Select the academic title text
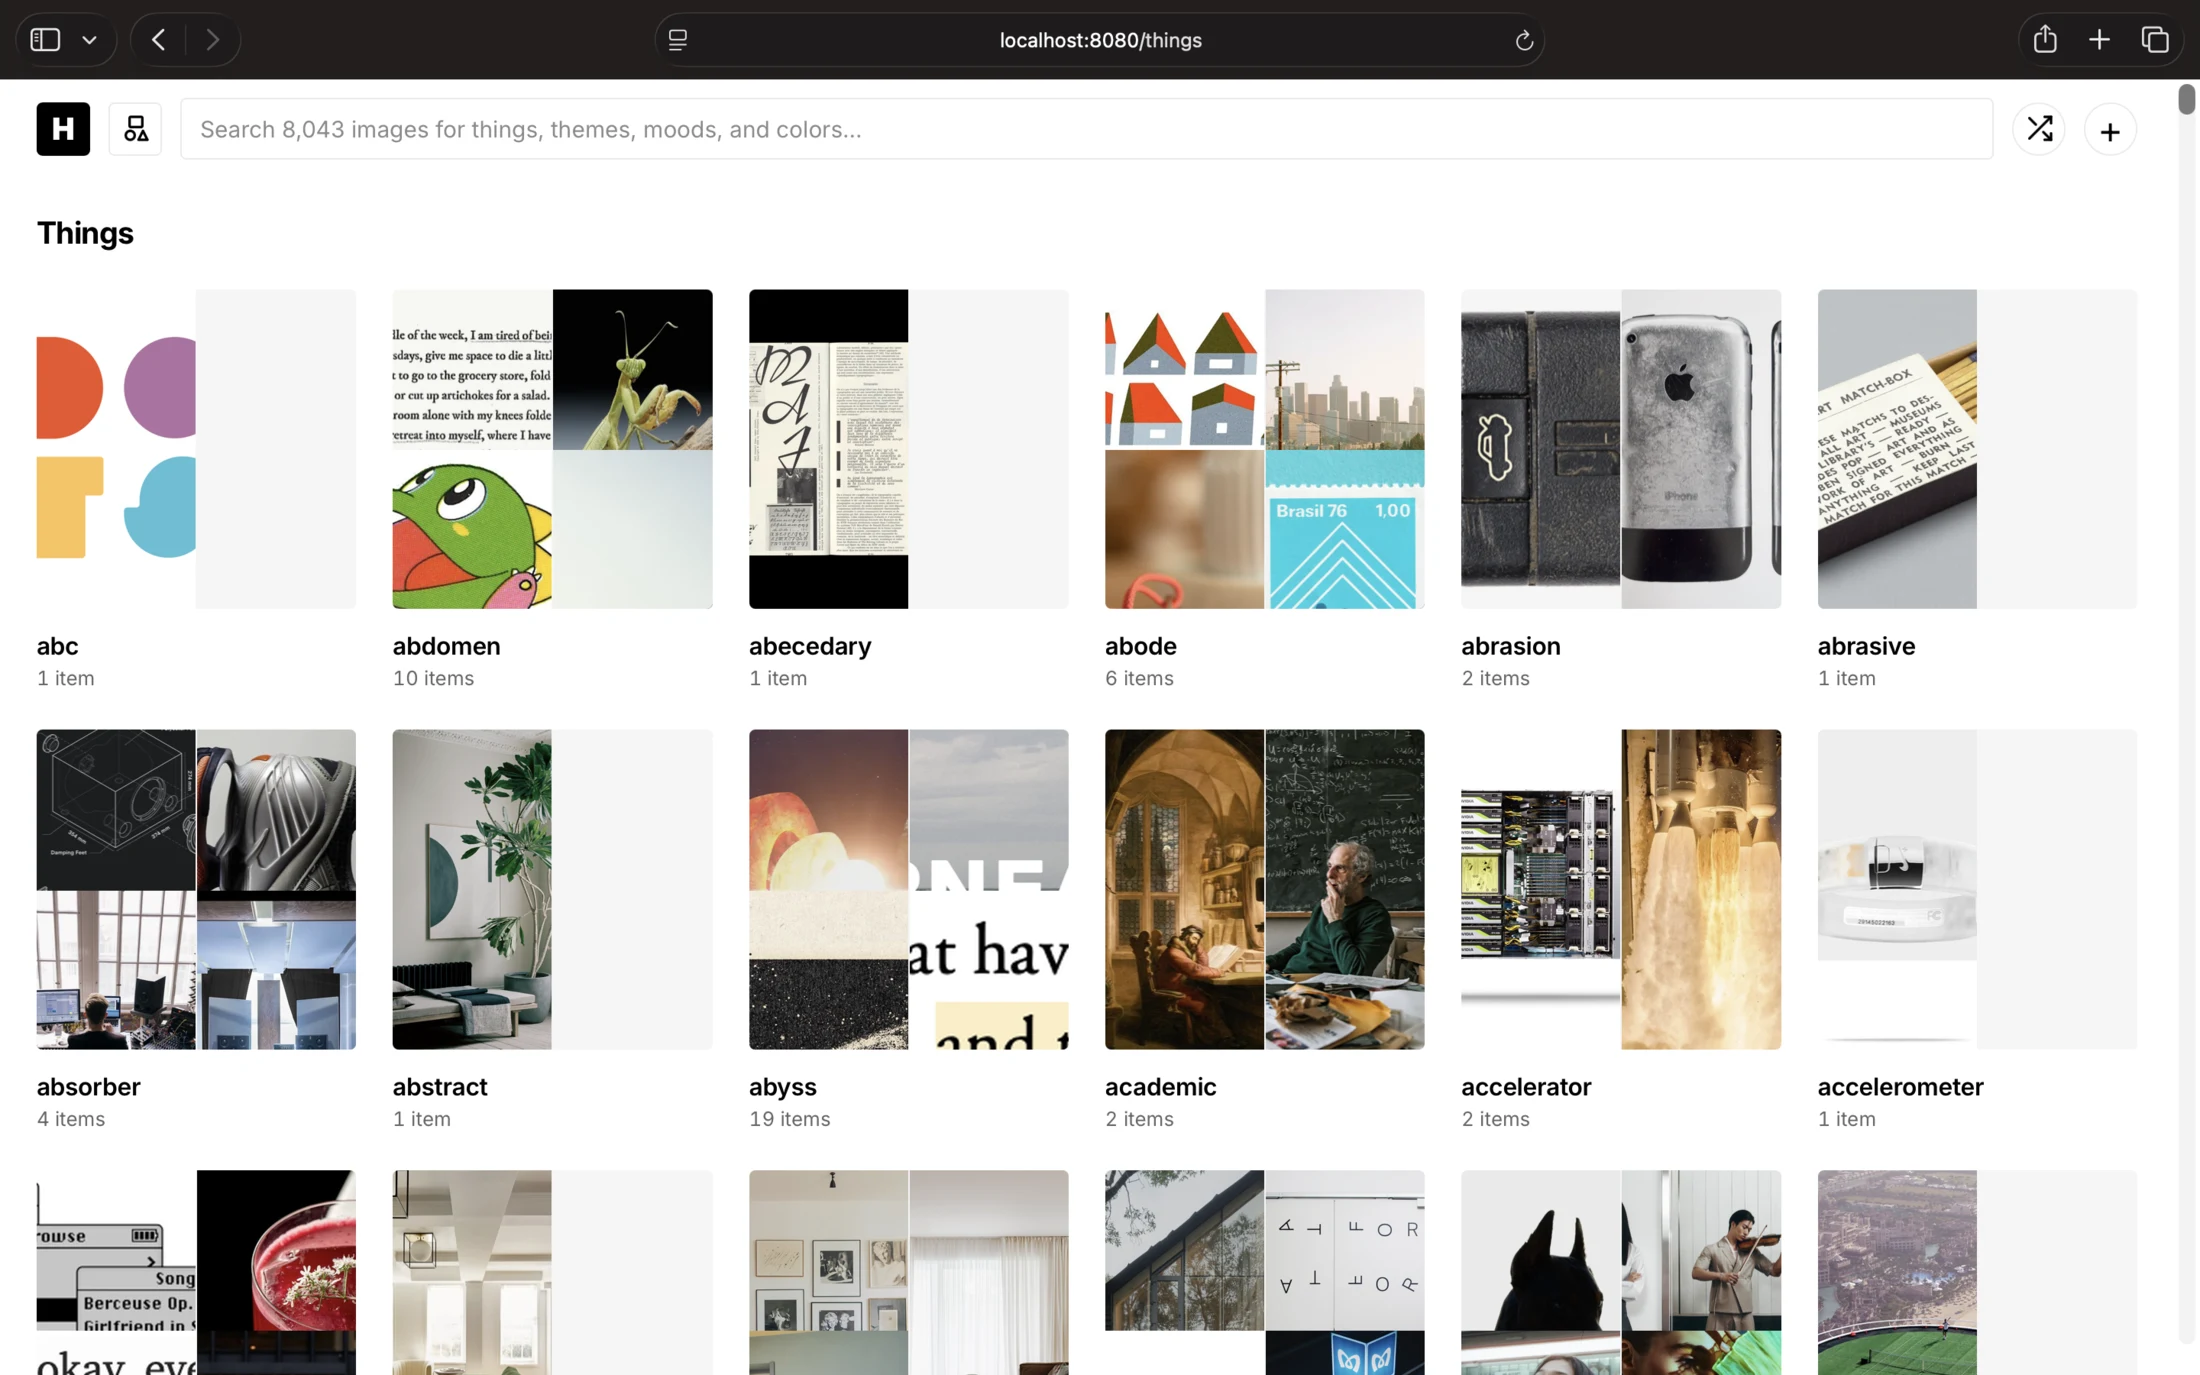 point(1160,1086)
